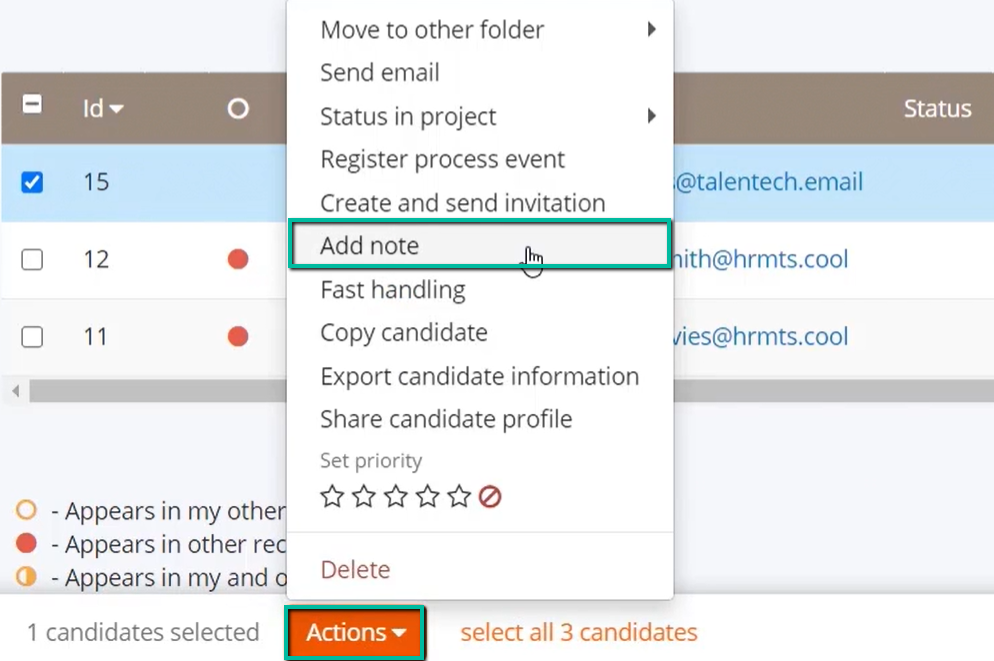
Task: Check the checkbox for candidate 11
Action: coord(32,337)
